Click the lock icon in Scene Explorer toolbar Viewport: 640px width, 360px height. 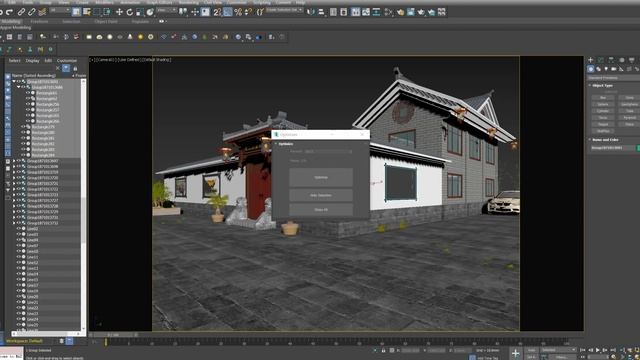(75, 69)
